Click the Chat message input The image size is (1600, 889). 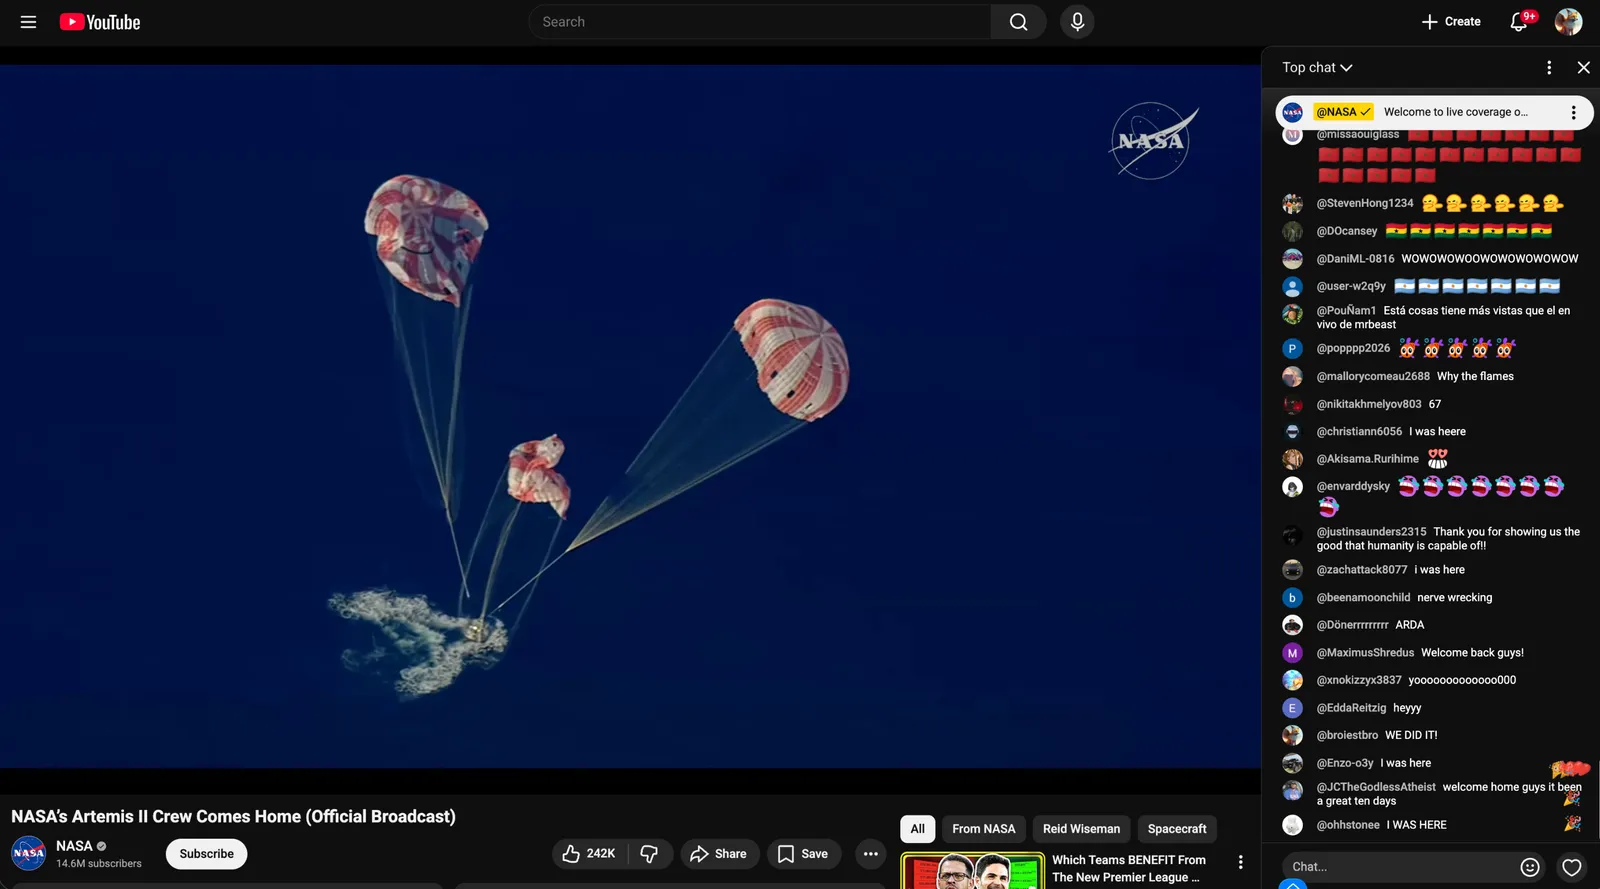tap(1400, 867)
